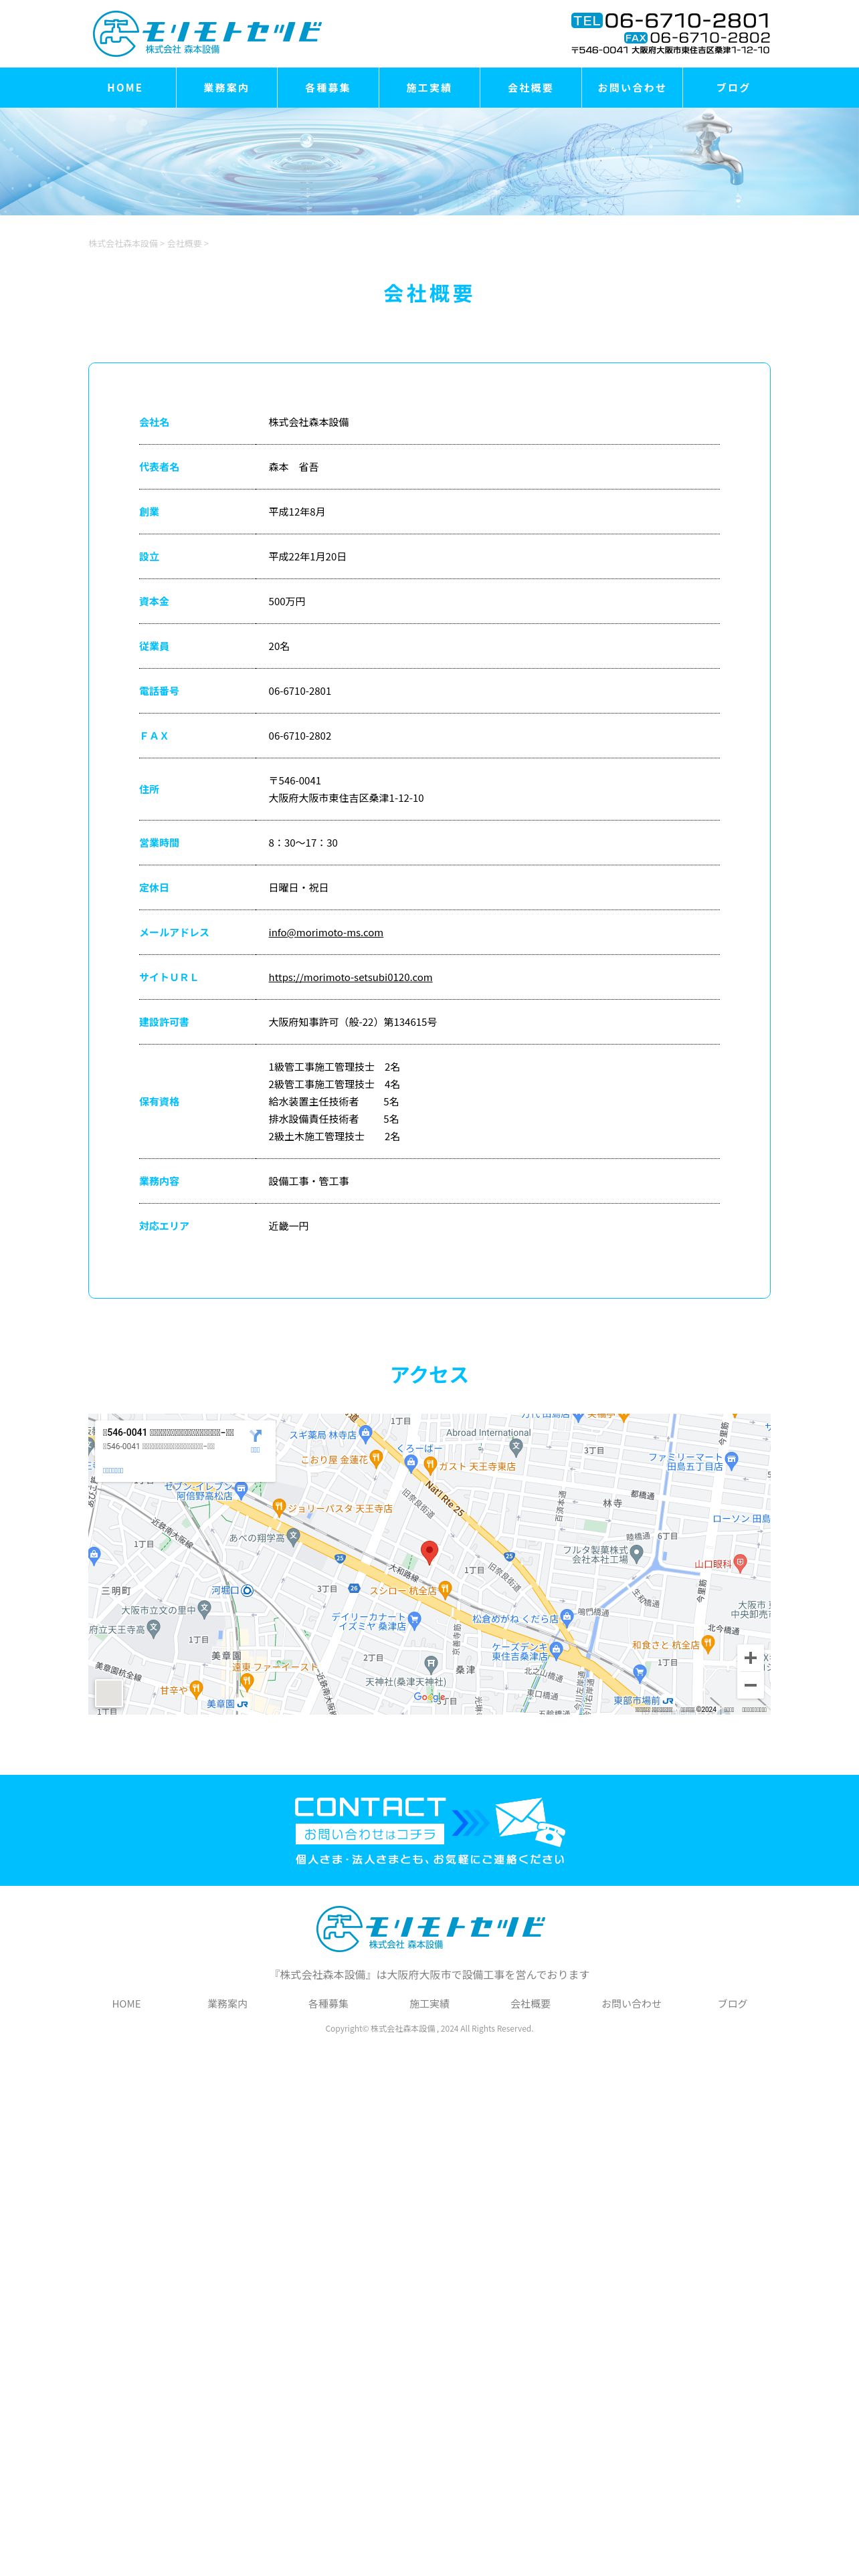Click the 和食さと 杭全店 restaurant marker
The image size is (859, 2576).
pyautogui.click(x=708, y=1644)
